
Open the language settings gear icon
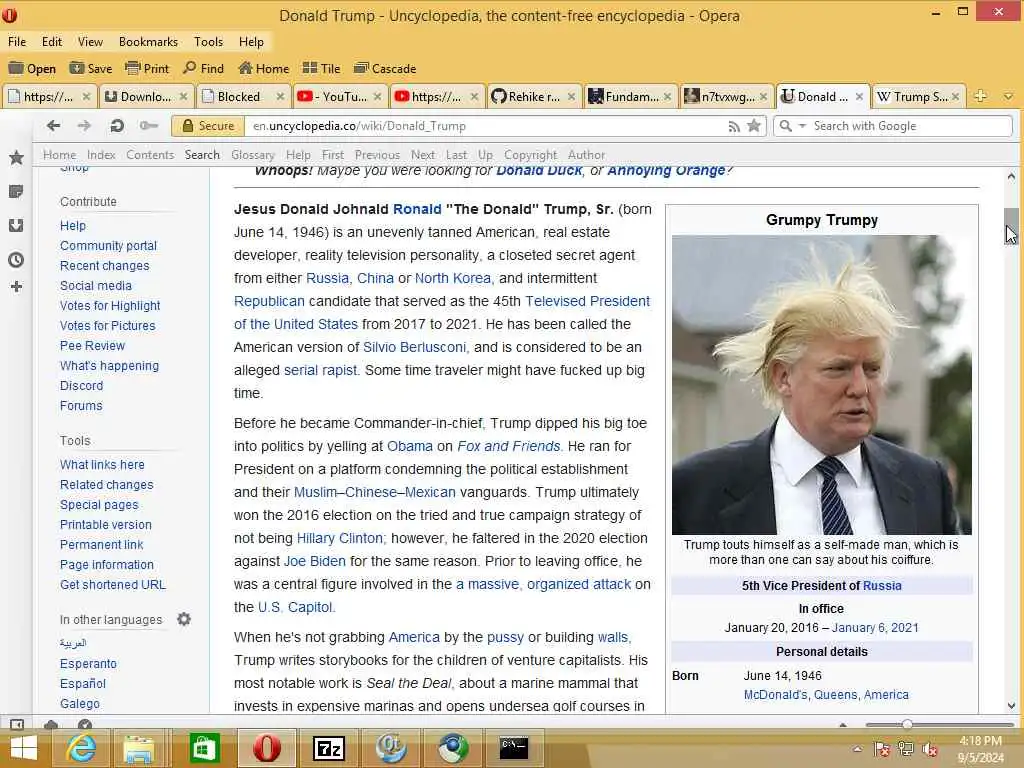coord(184,619)
